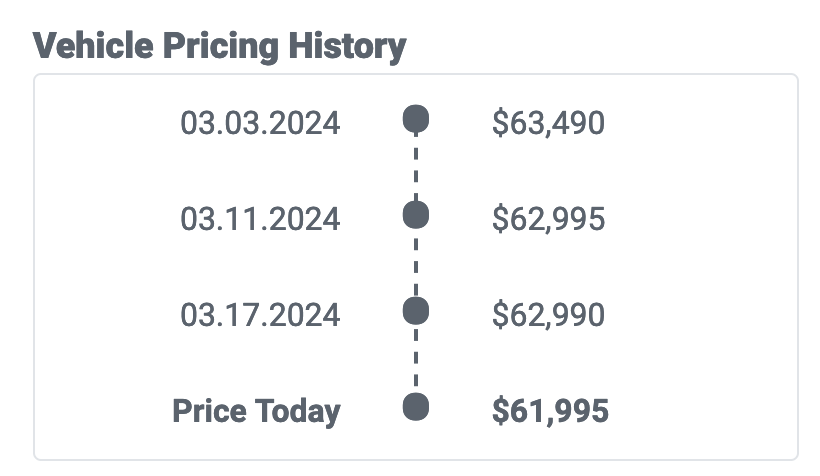Click dashed line between 03.03 and 03.11
Viewport: 820px width, 476px height.
pyautogui.click(x=416, y=167)
